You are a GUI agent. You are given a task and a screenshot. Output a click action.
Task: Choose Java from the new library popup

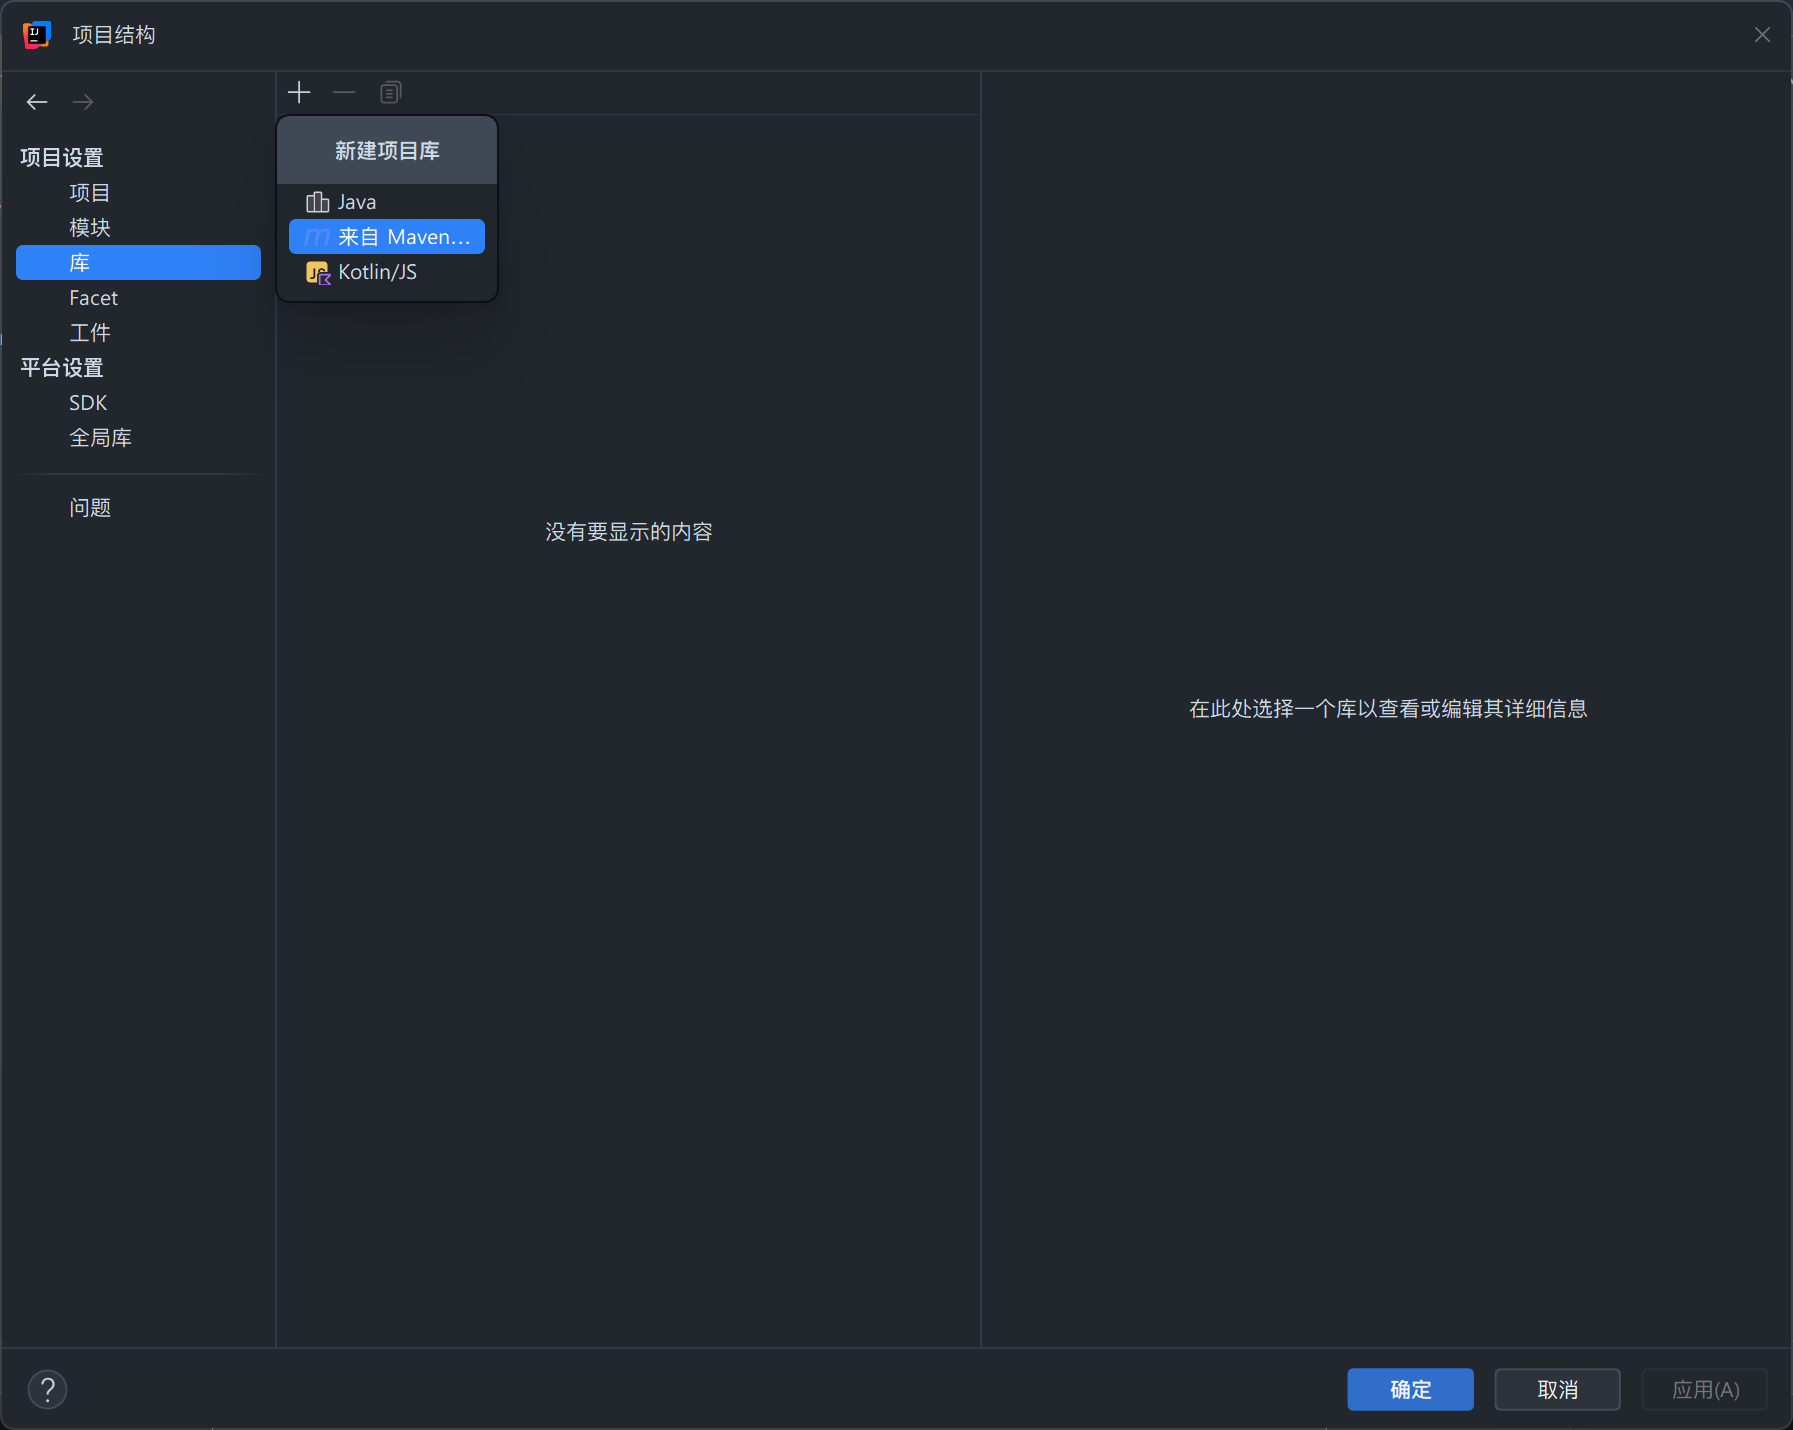pos(356,202)
